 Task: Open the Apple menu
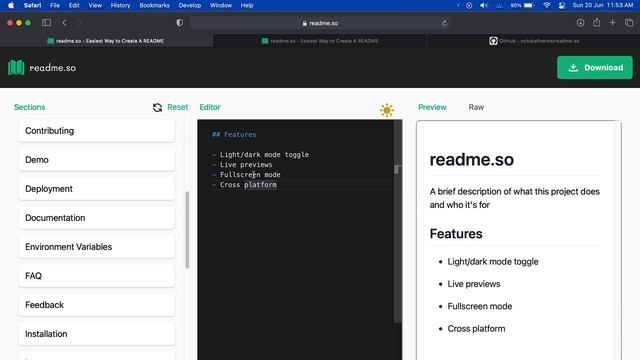pos(11,5)
